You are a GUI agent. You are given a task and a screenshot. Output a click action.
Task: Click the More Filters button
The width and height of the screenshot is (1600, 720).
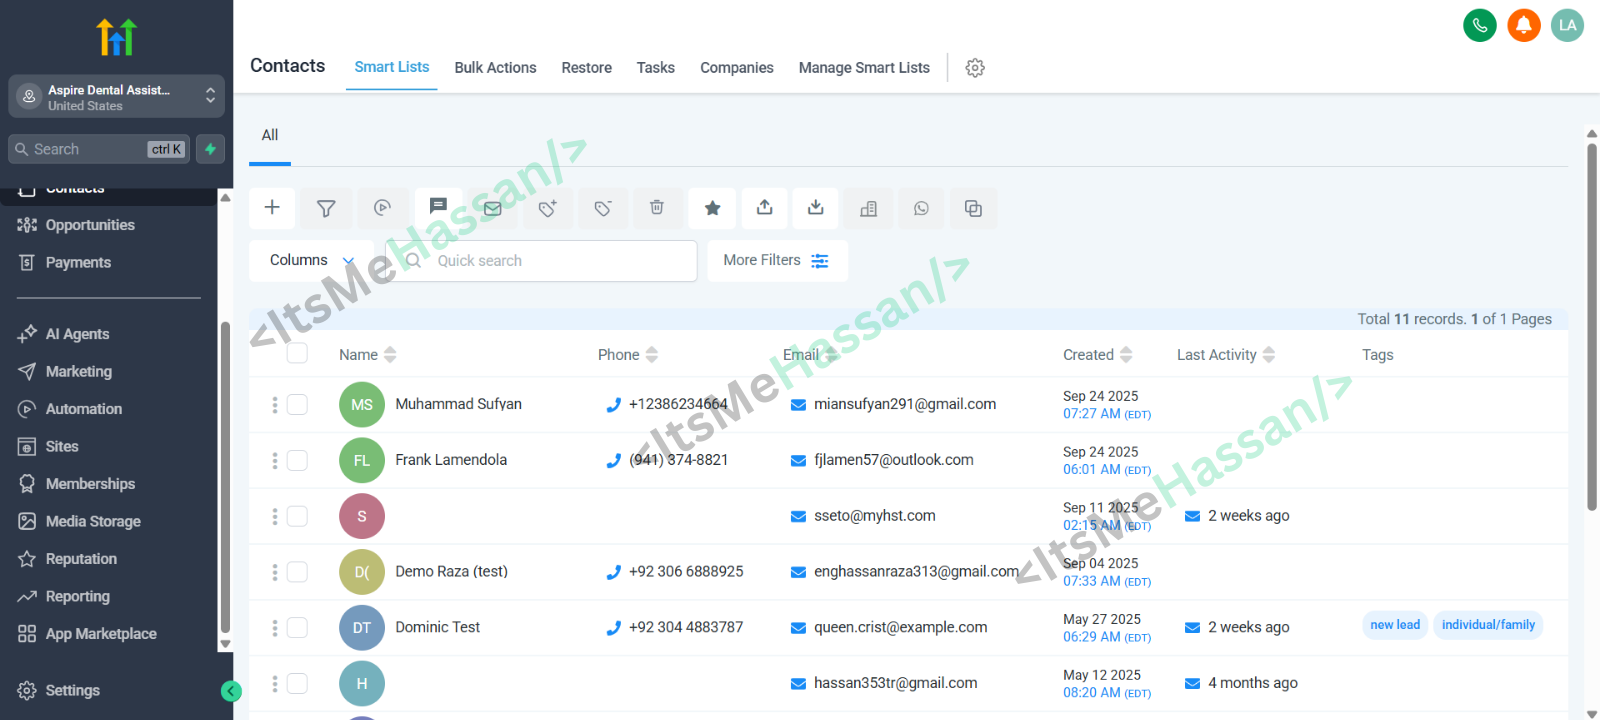[777, 260]
